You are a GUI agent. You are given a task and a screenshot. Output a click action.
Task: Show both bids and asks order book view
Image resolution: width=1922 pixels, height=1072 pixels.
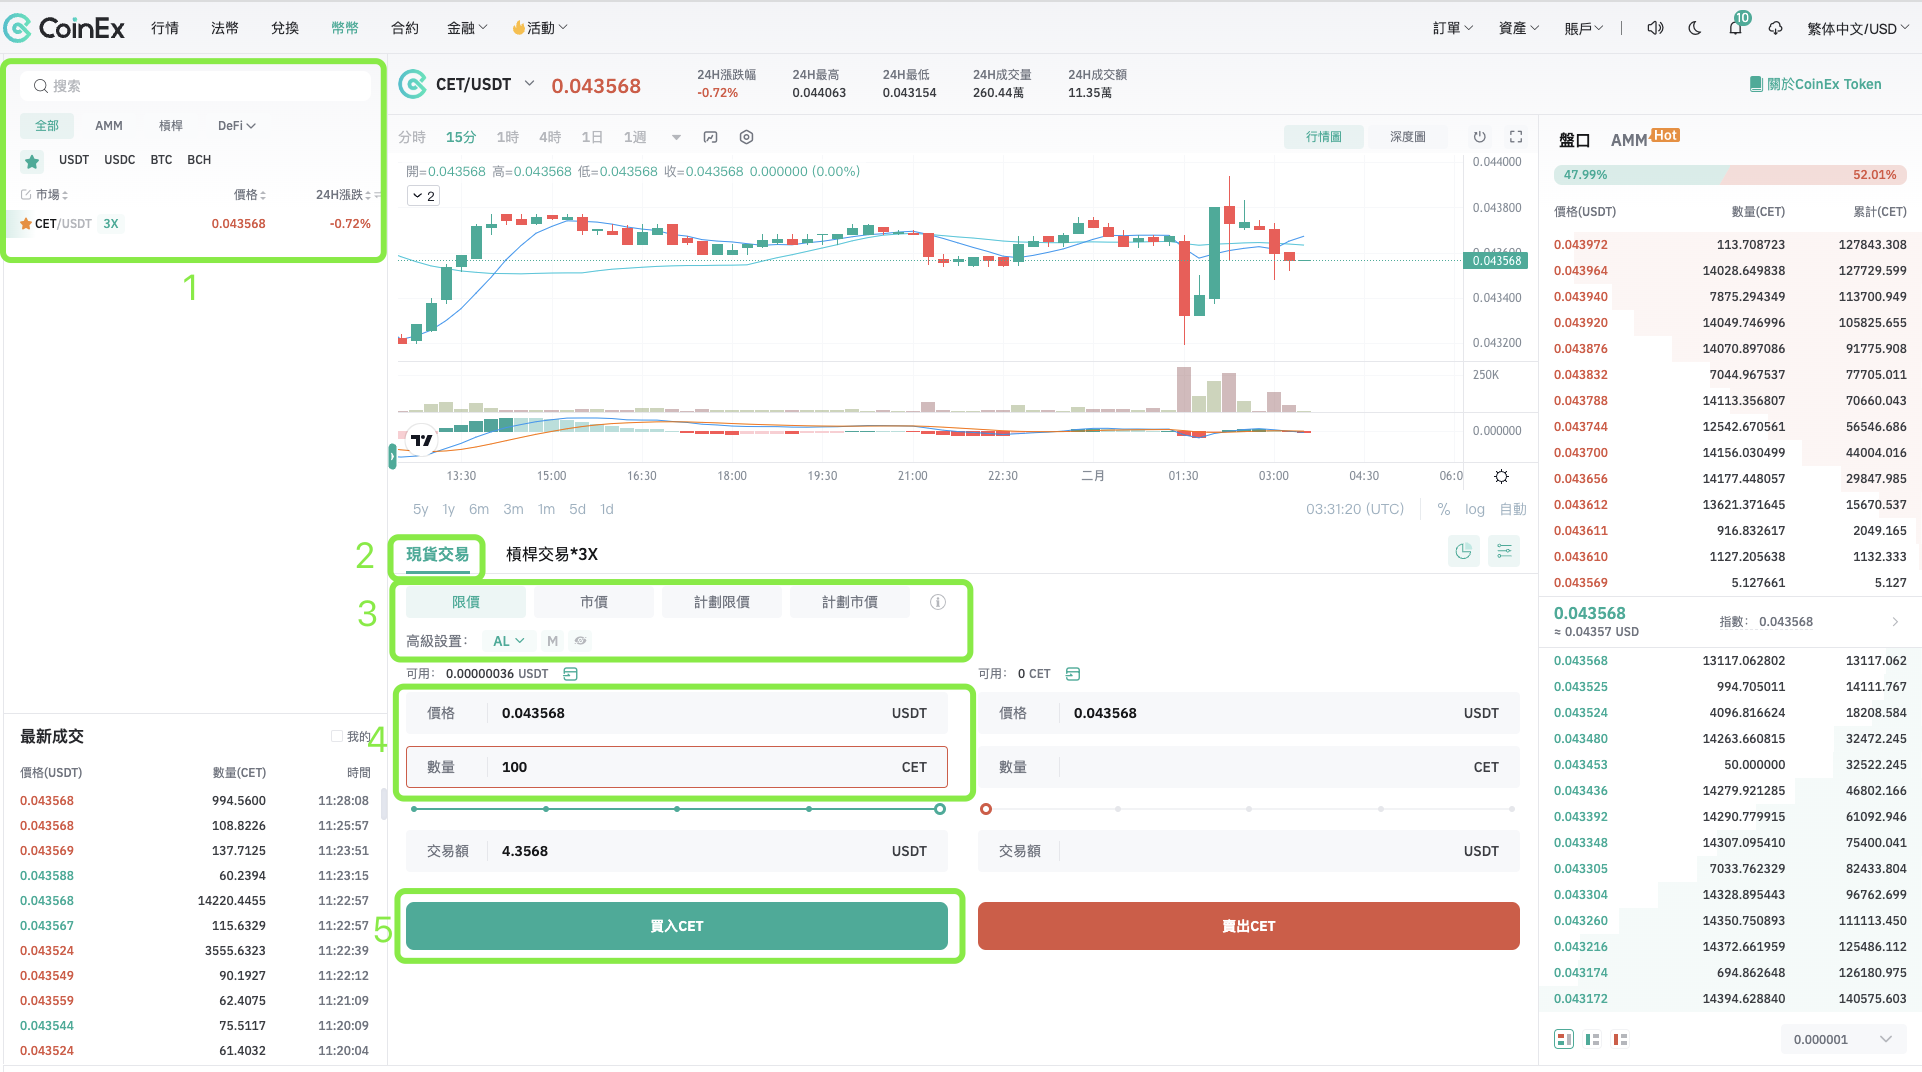pyautogui.click(x=1564, y=1039)
